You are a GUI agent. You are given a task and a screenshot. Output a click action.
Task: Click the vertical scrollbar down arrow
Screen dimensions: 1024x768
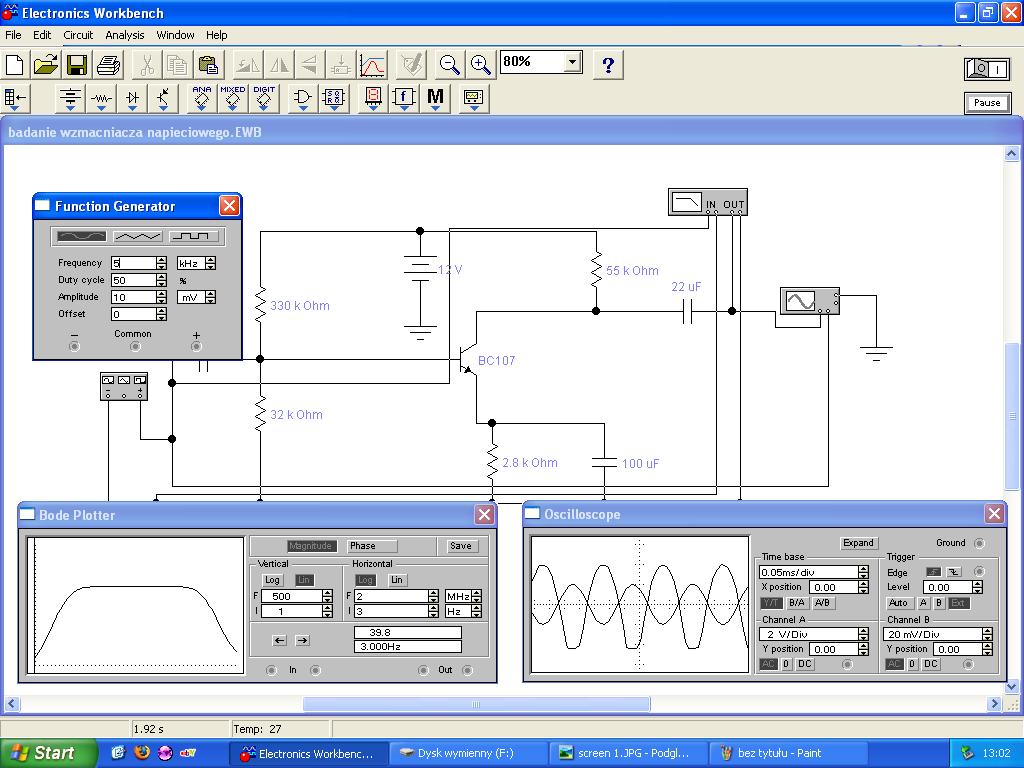[1012, 686]
